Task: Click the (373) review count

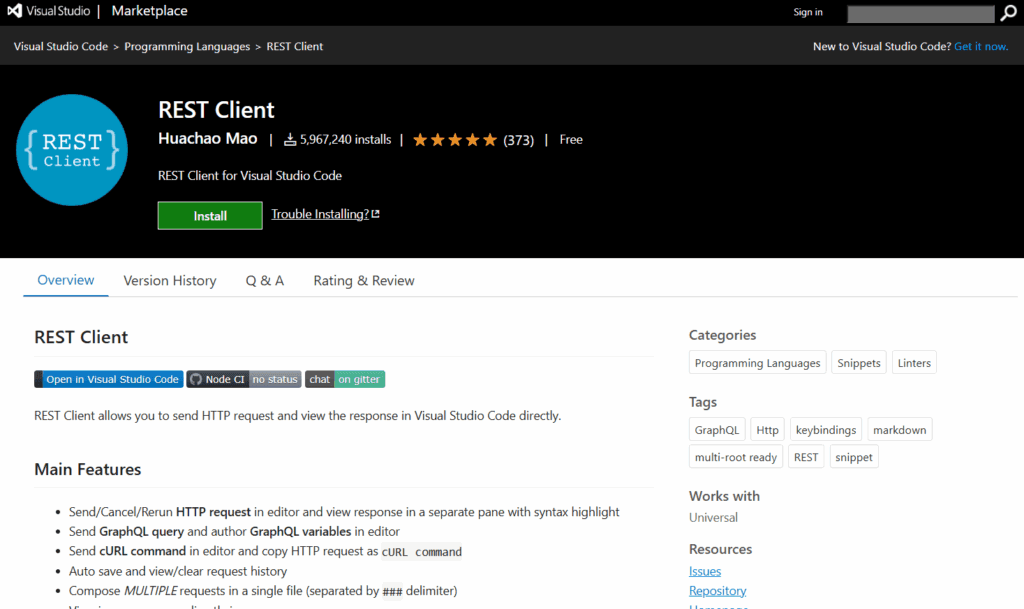Action: tap(519, 140)
